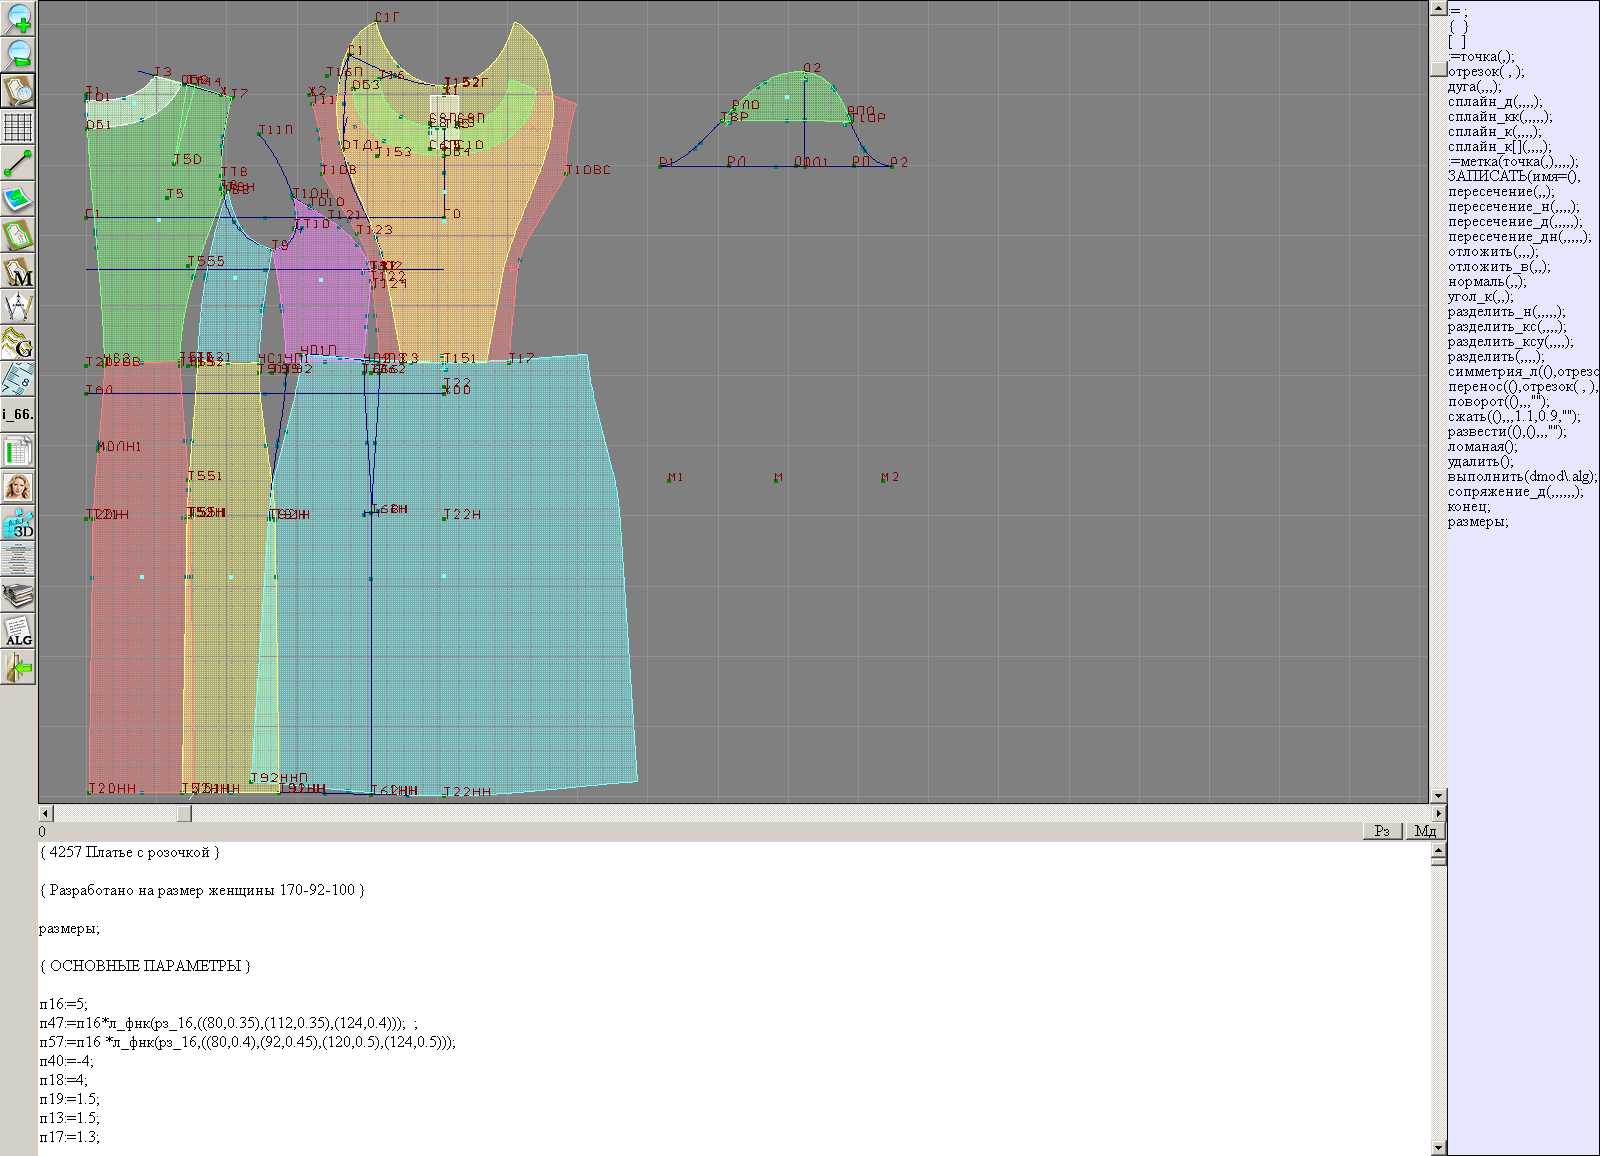The height and width of the screenshot is (1156, 1600).
Task: Click the zoom in magnifier icon
Action: [18, 18]
